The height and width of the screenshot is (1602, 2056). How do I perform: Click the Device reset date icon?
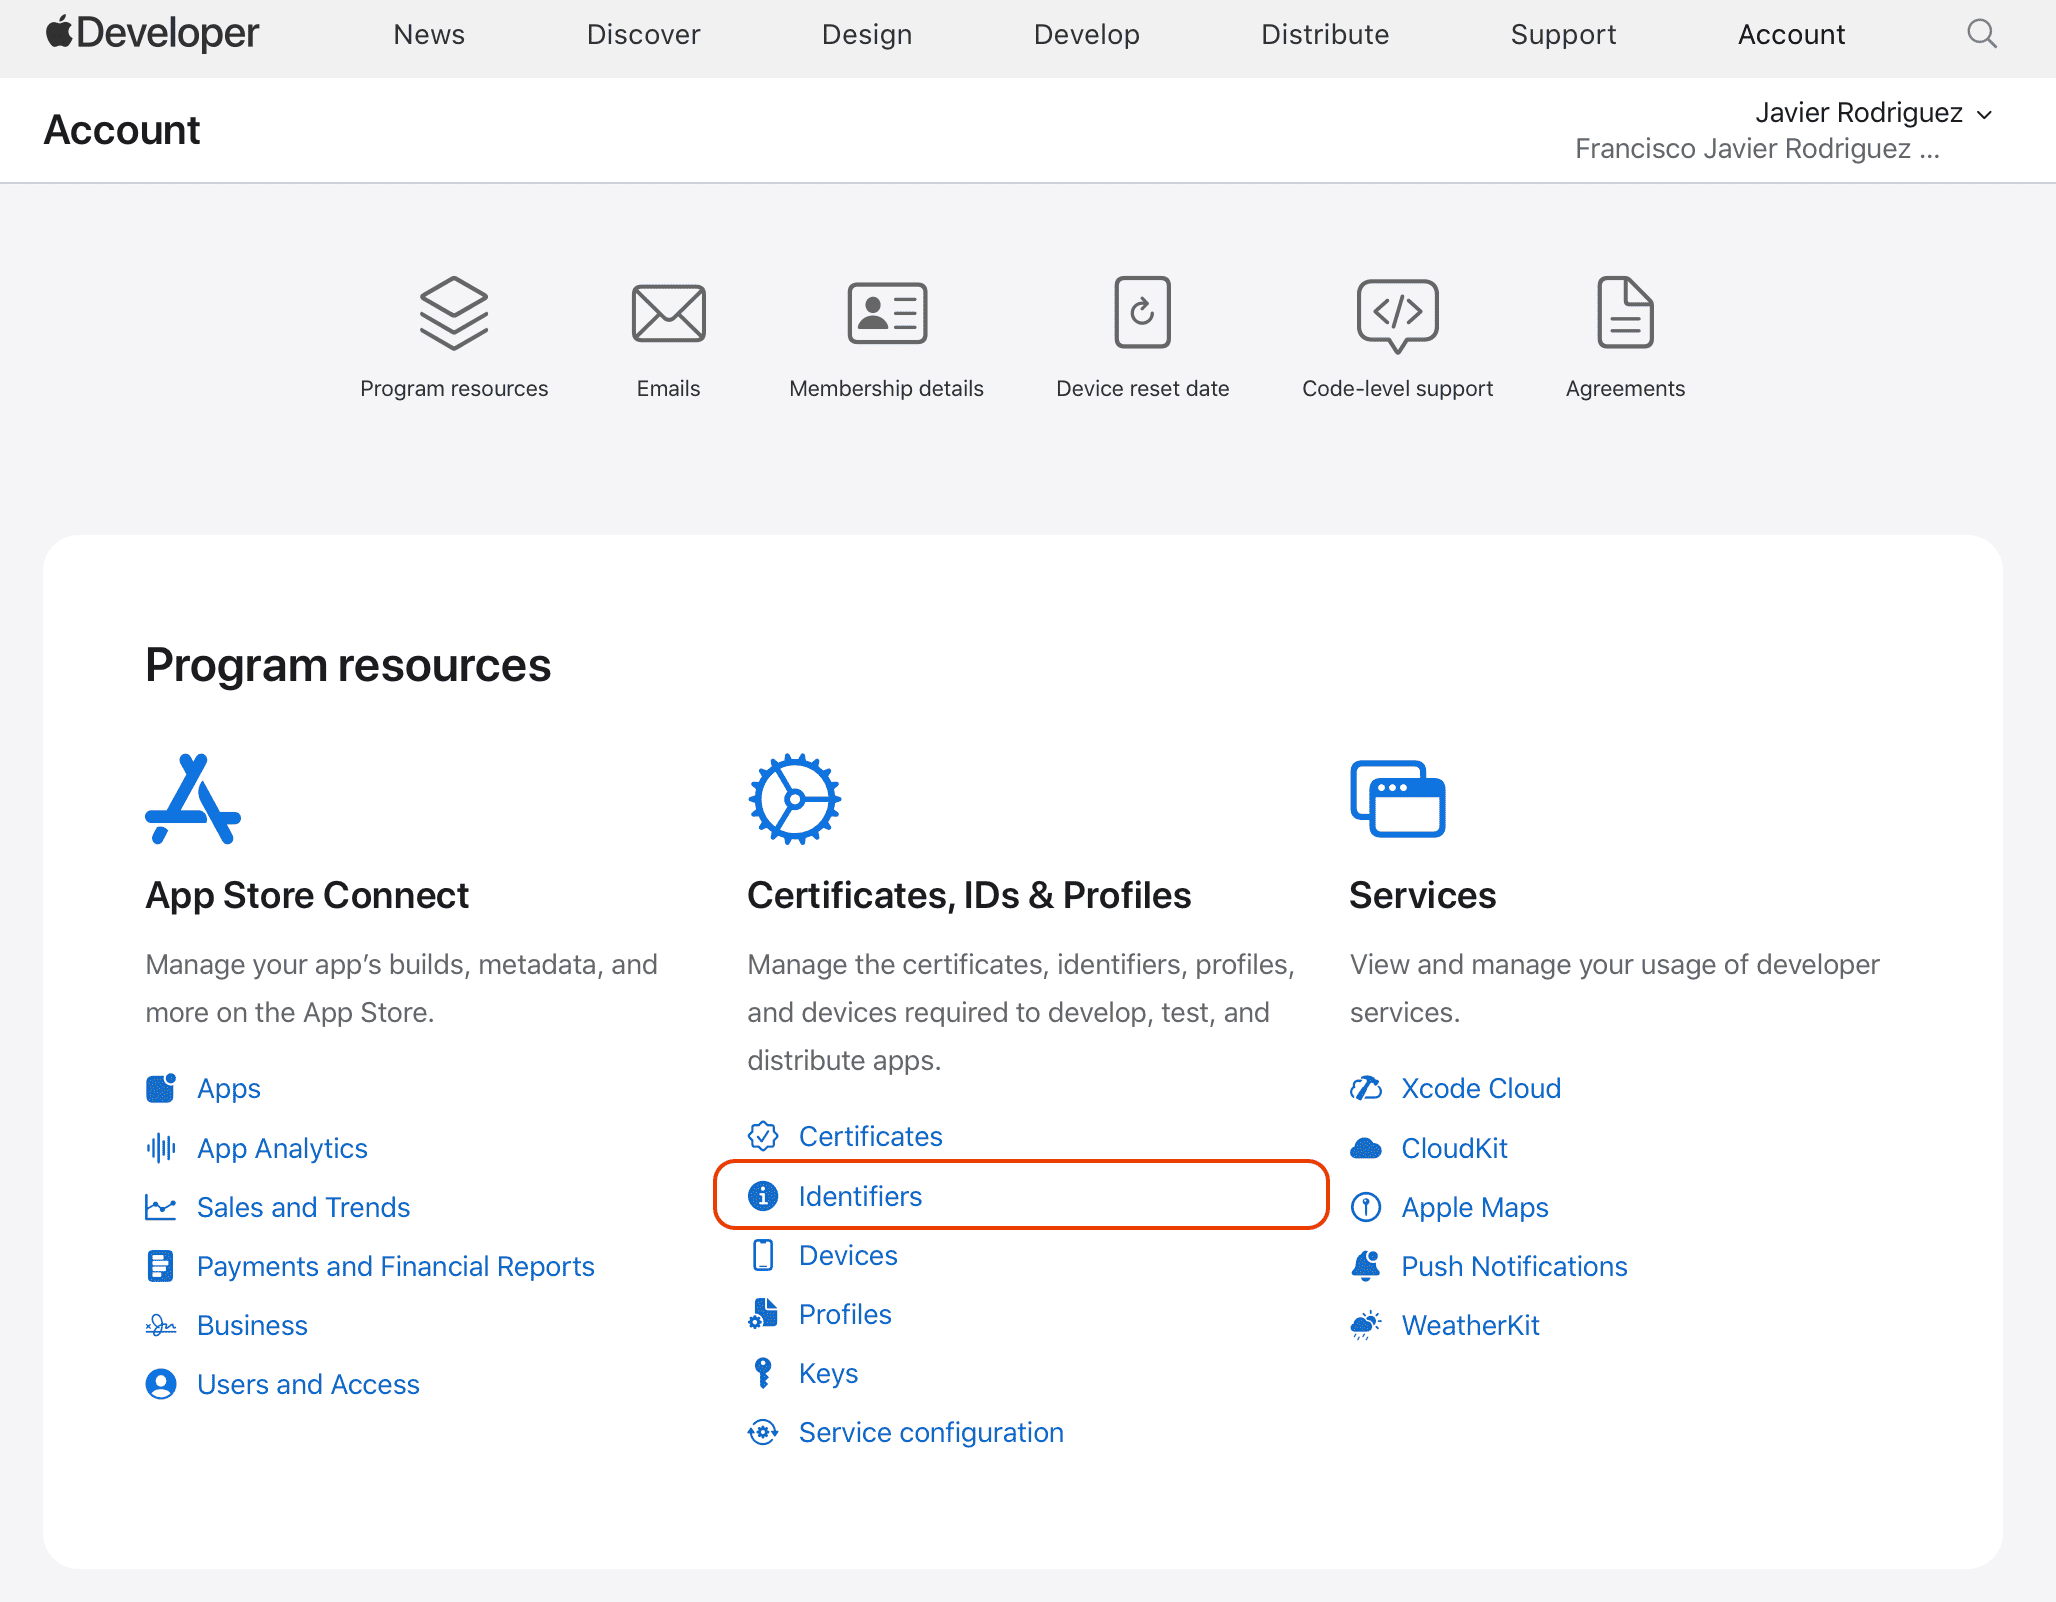coord(1142,313)
